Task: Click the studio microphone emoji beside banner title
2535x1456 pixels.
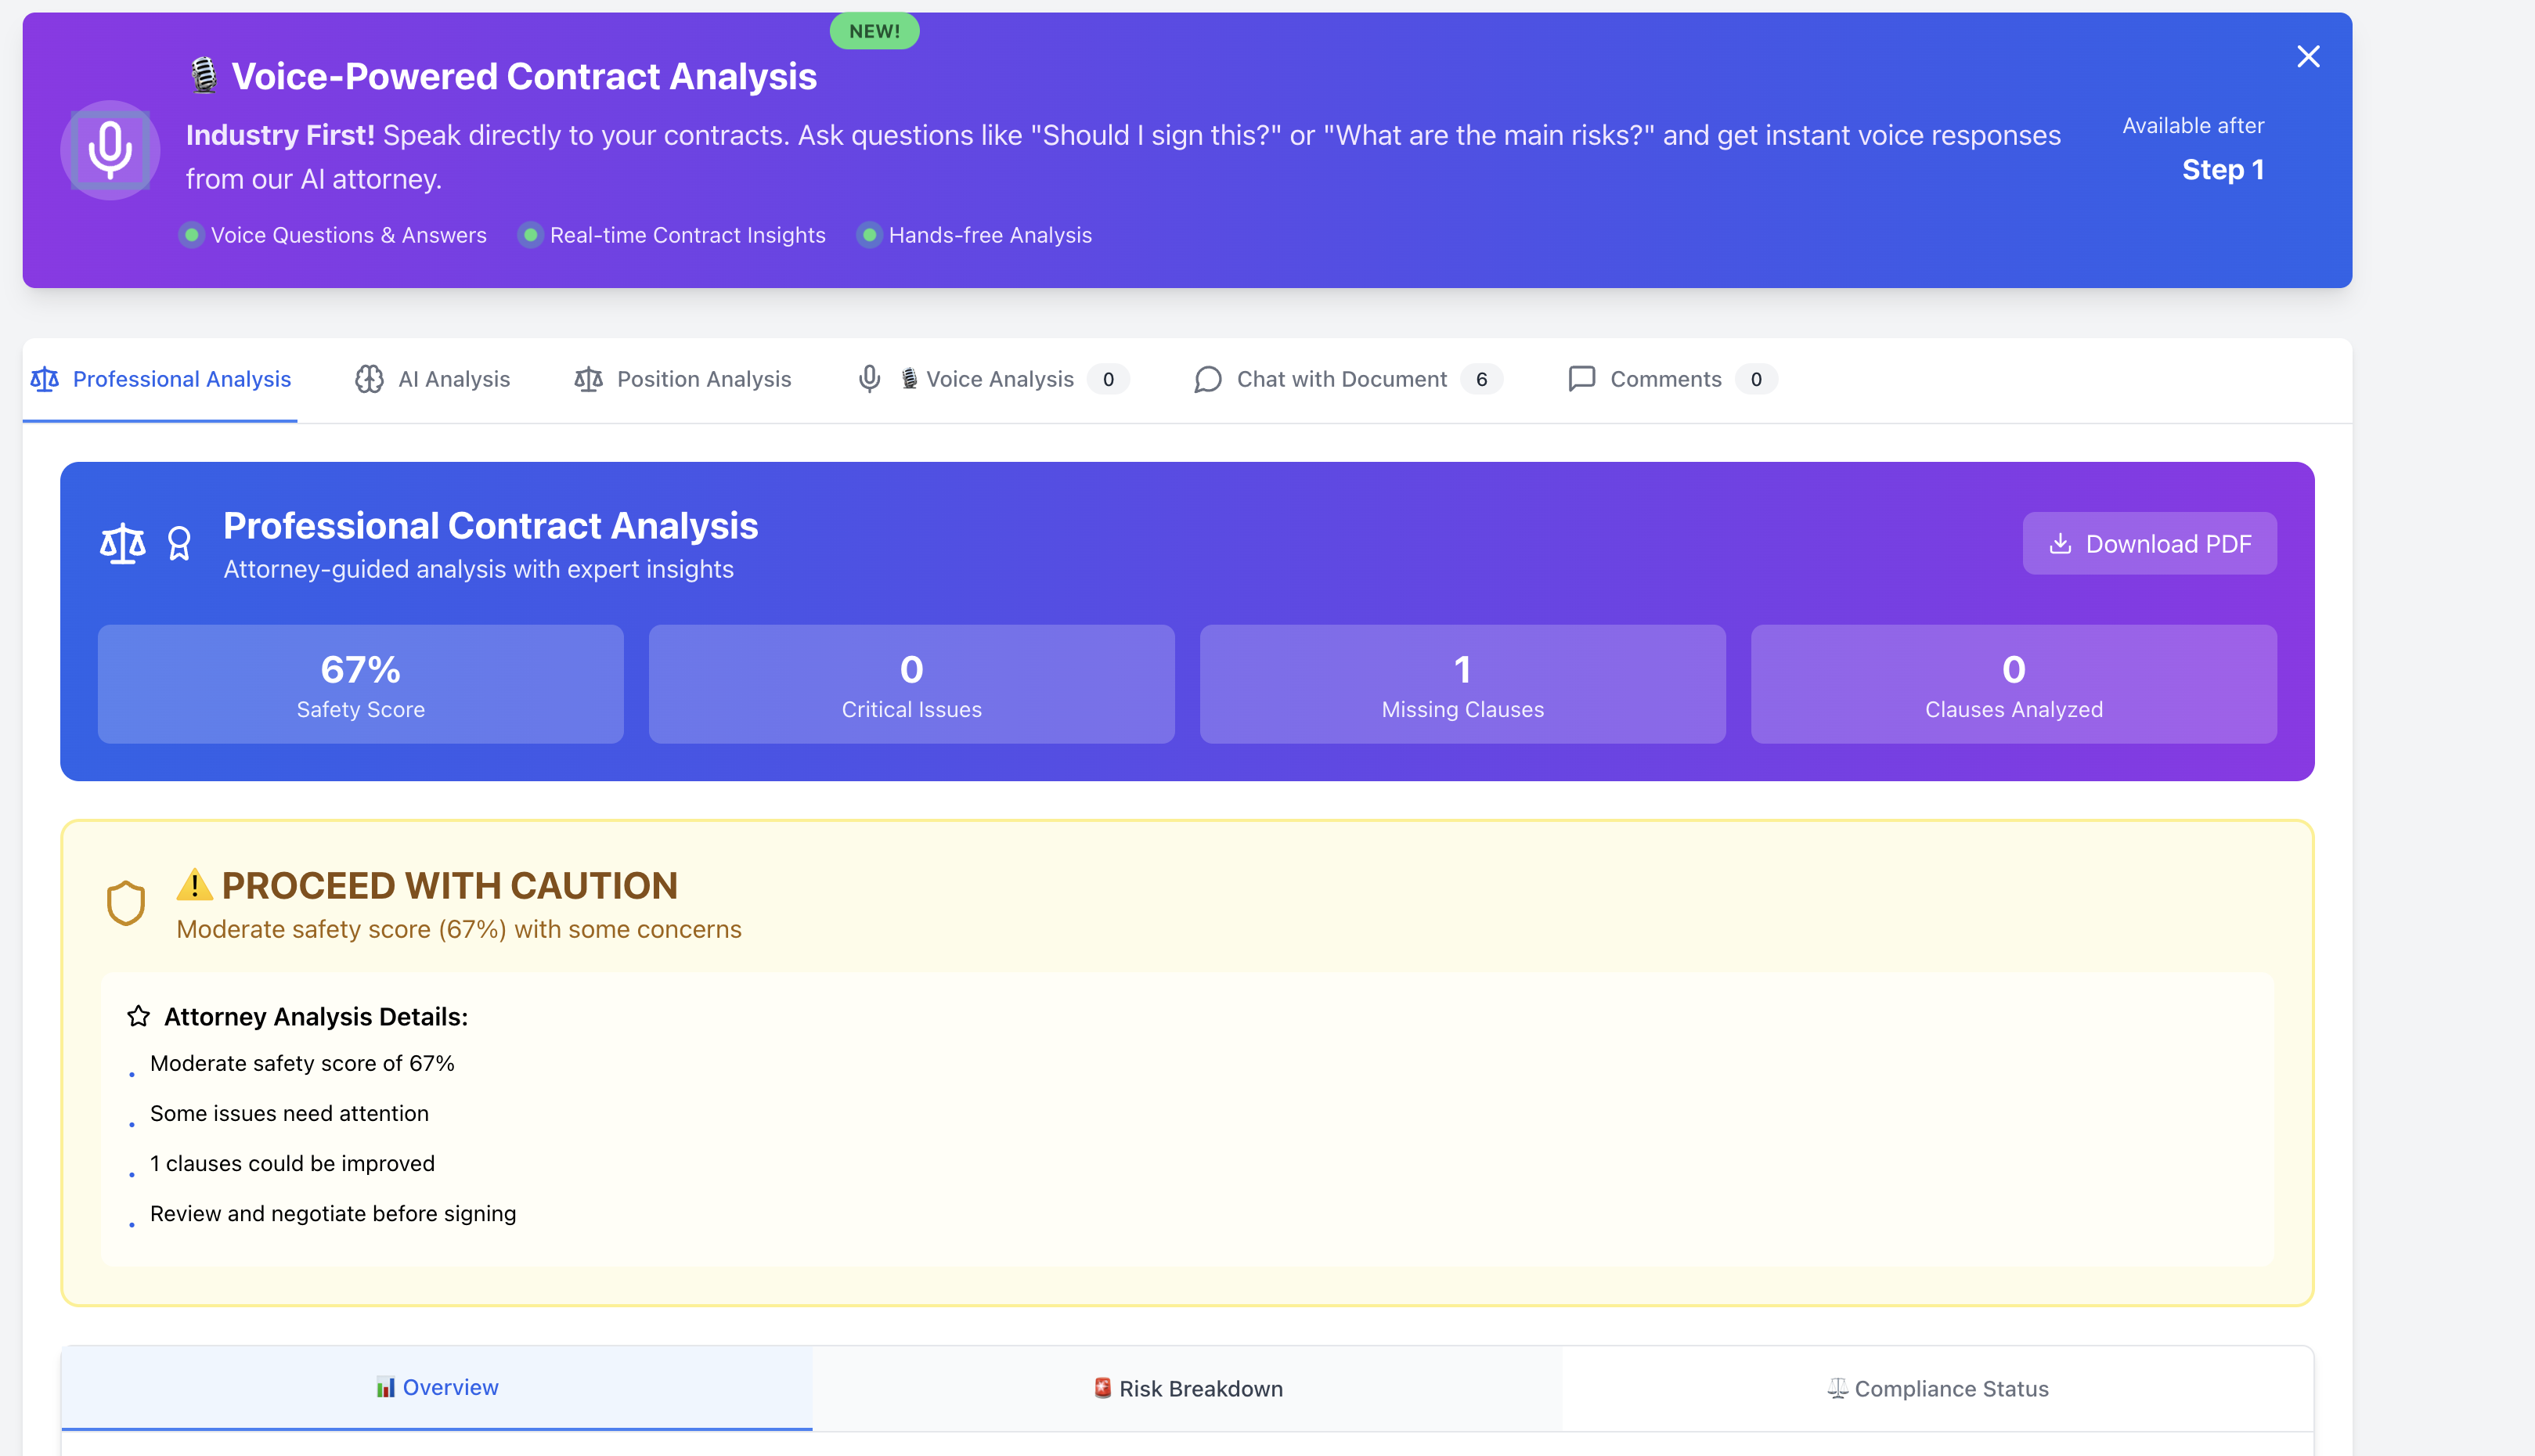Action: (204, 76)
